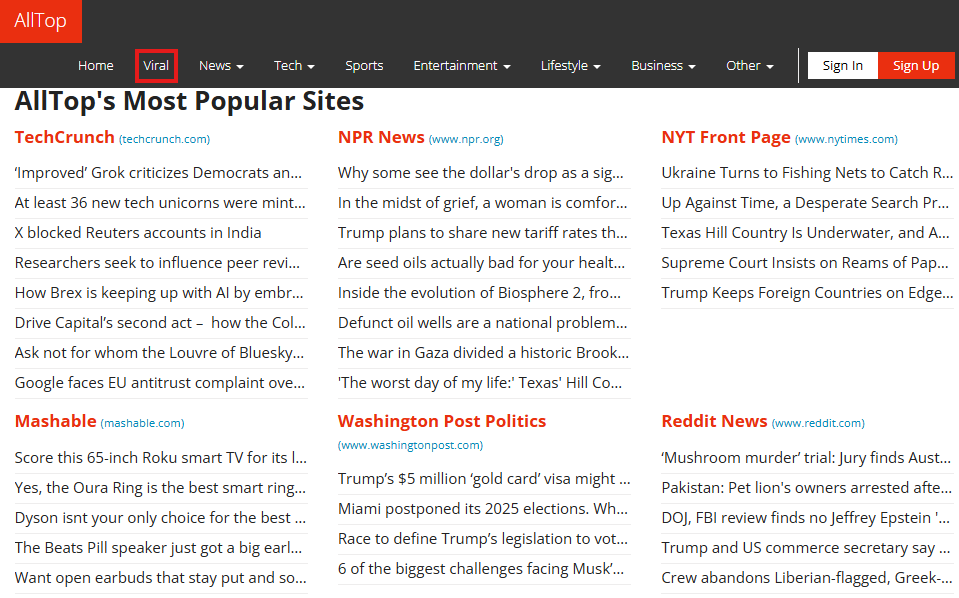Open "6 of the biggest challenges facing Musk"
Screen dimensions: 959x598
coord(481,569)
